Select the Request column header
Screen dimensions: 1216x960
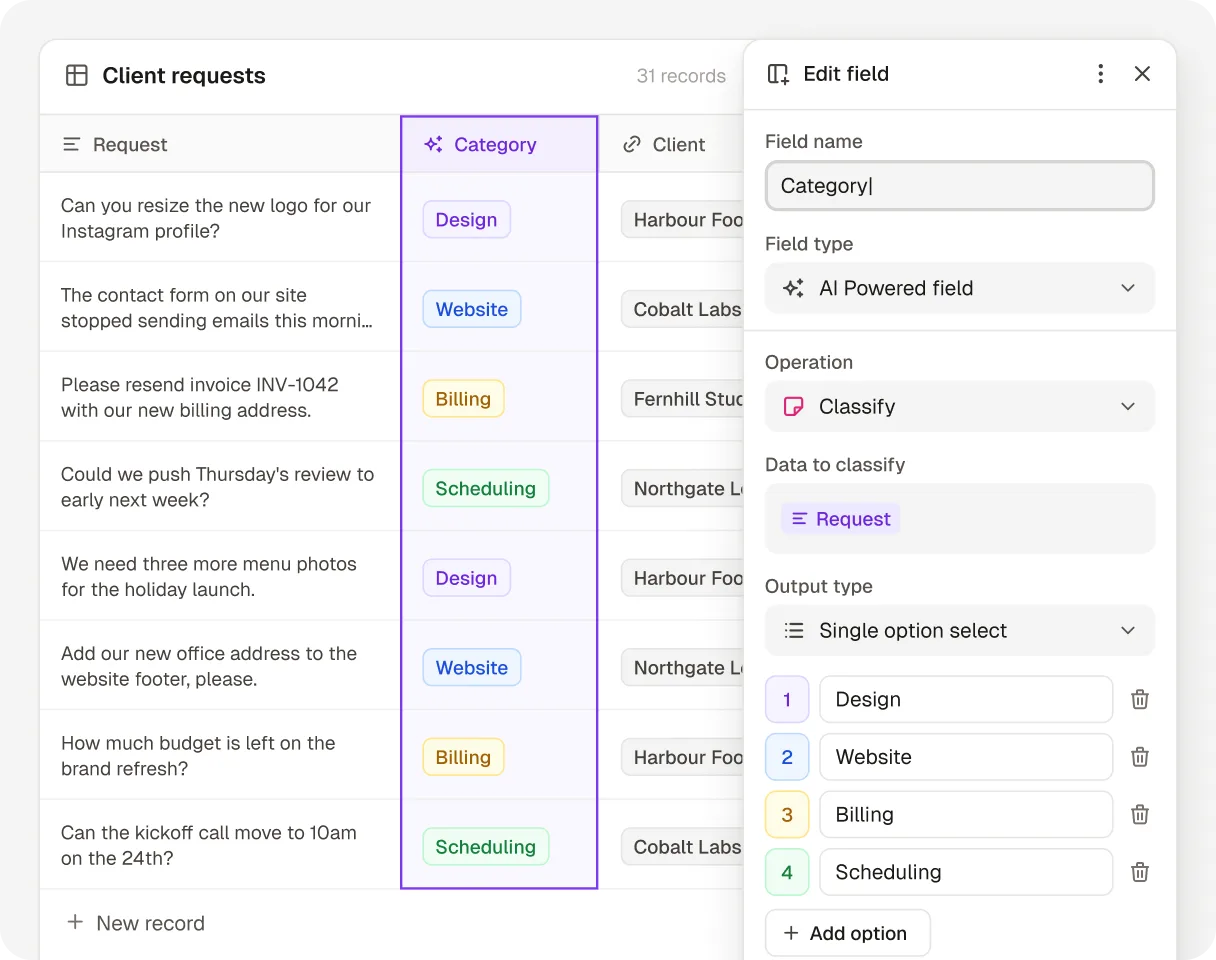pos(220,144)
